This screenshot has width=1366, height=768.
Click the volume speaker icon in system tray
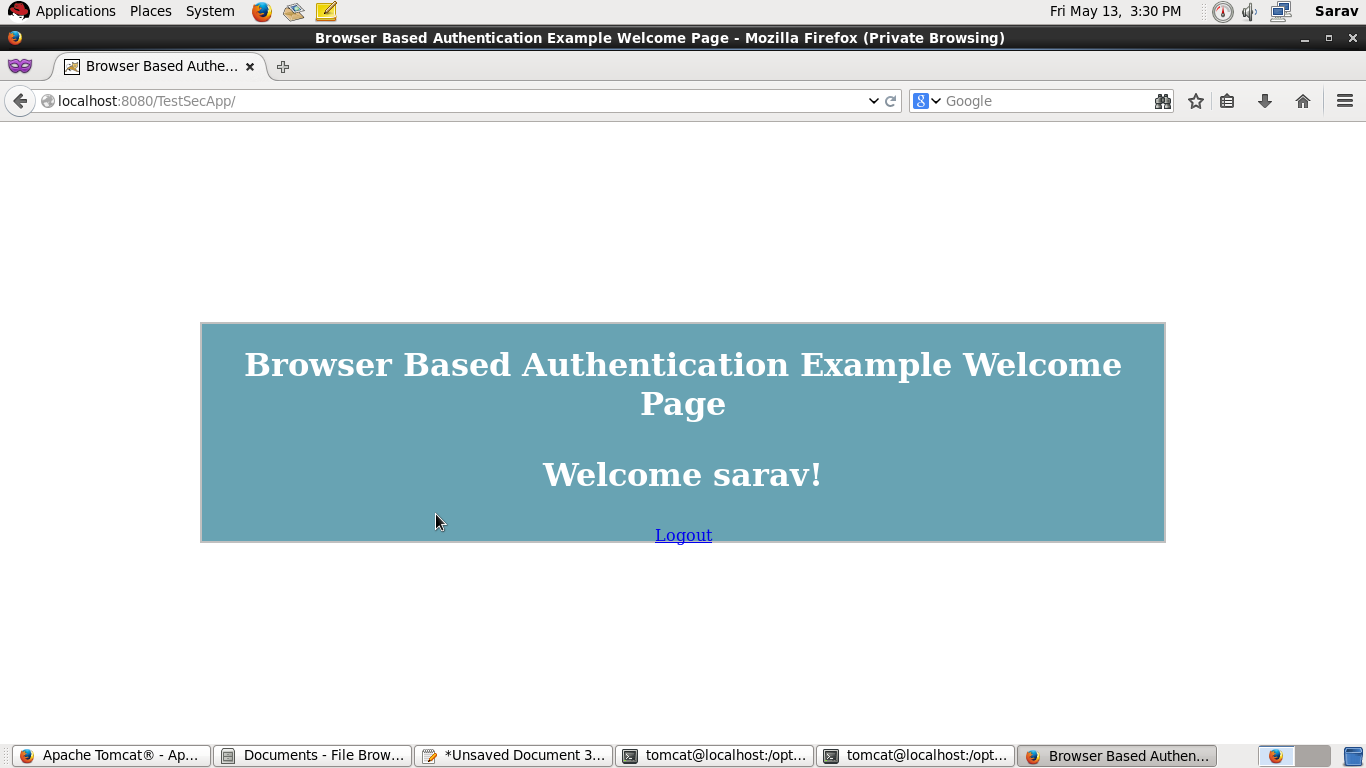1249,11
